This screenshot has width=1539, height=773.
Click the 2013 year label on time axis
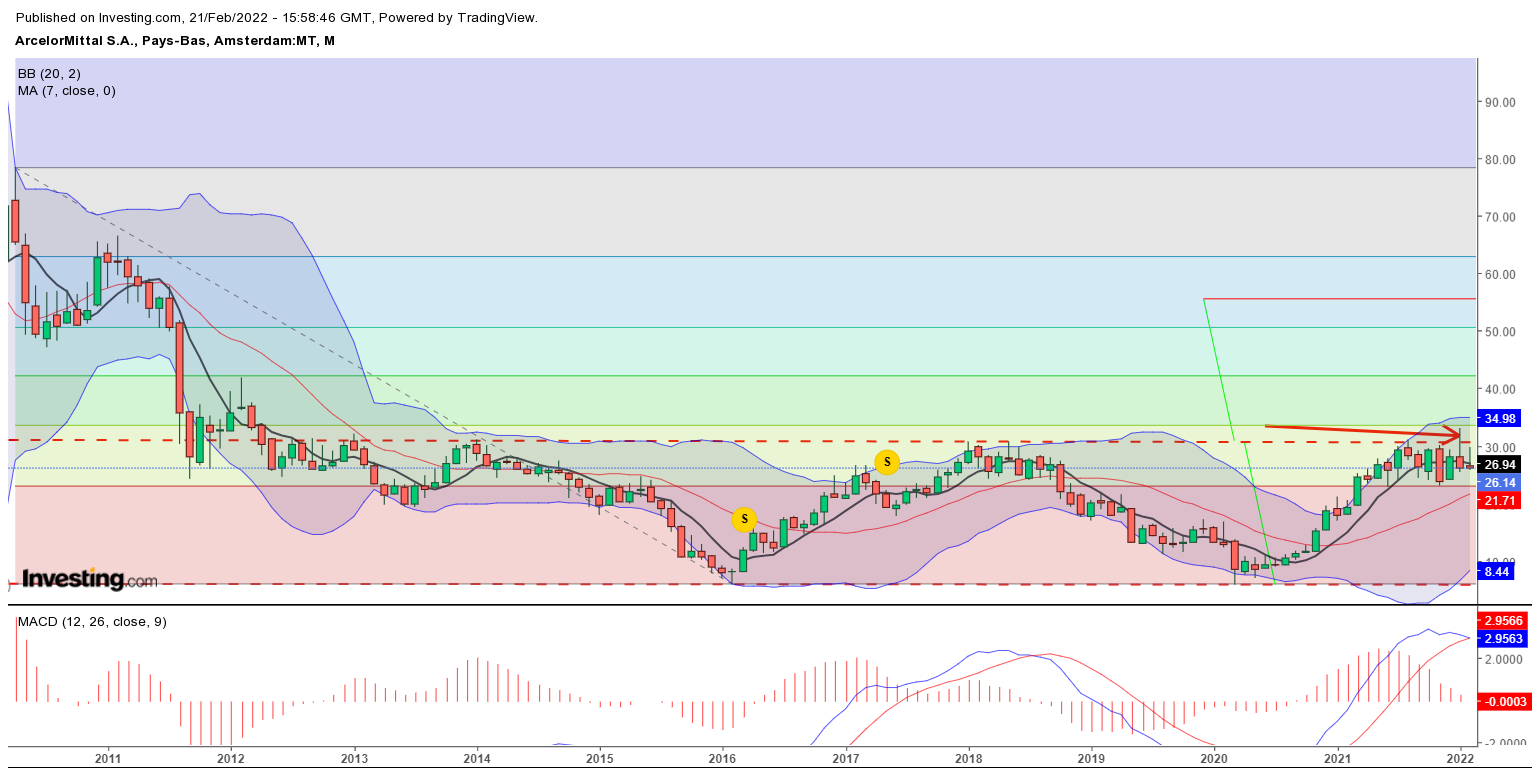tap(354, 759)
